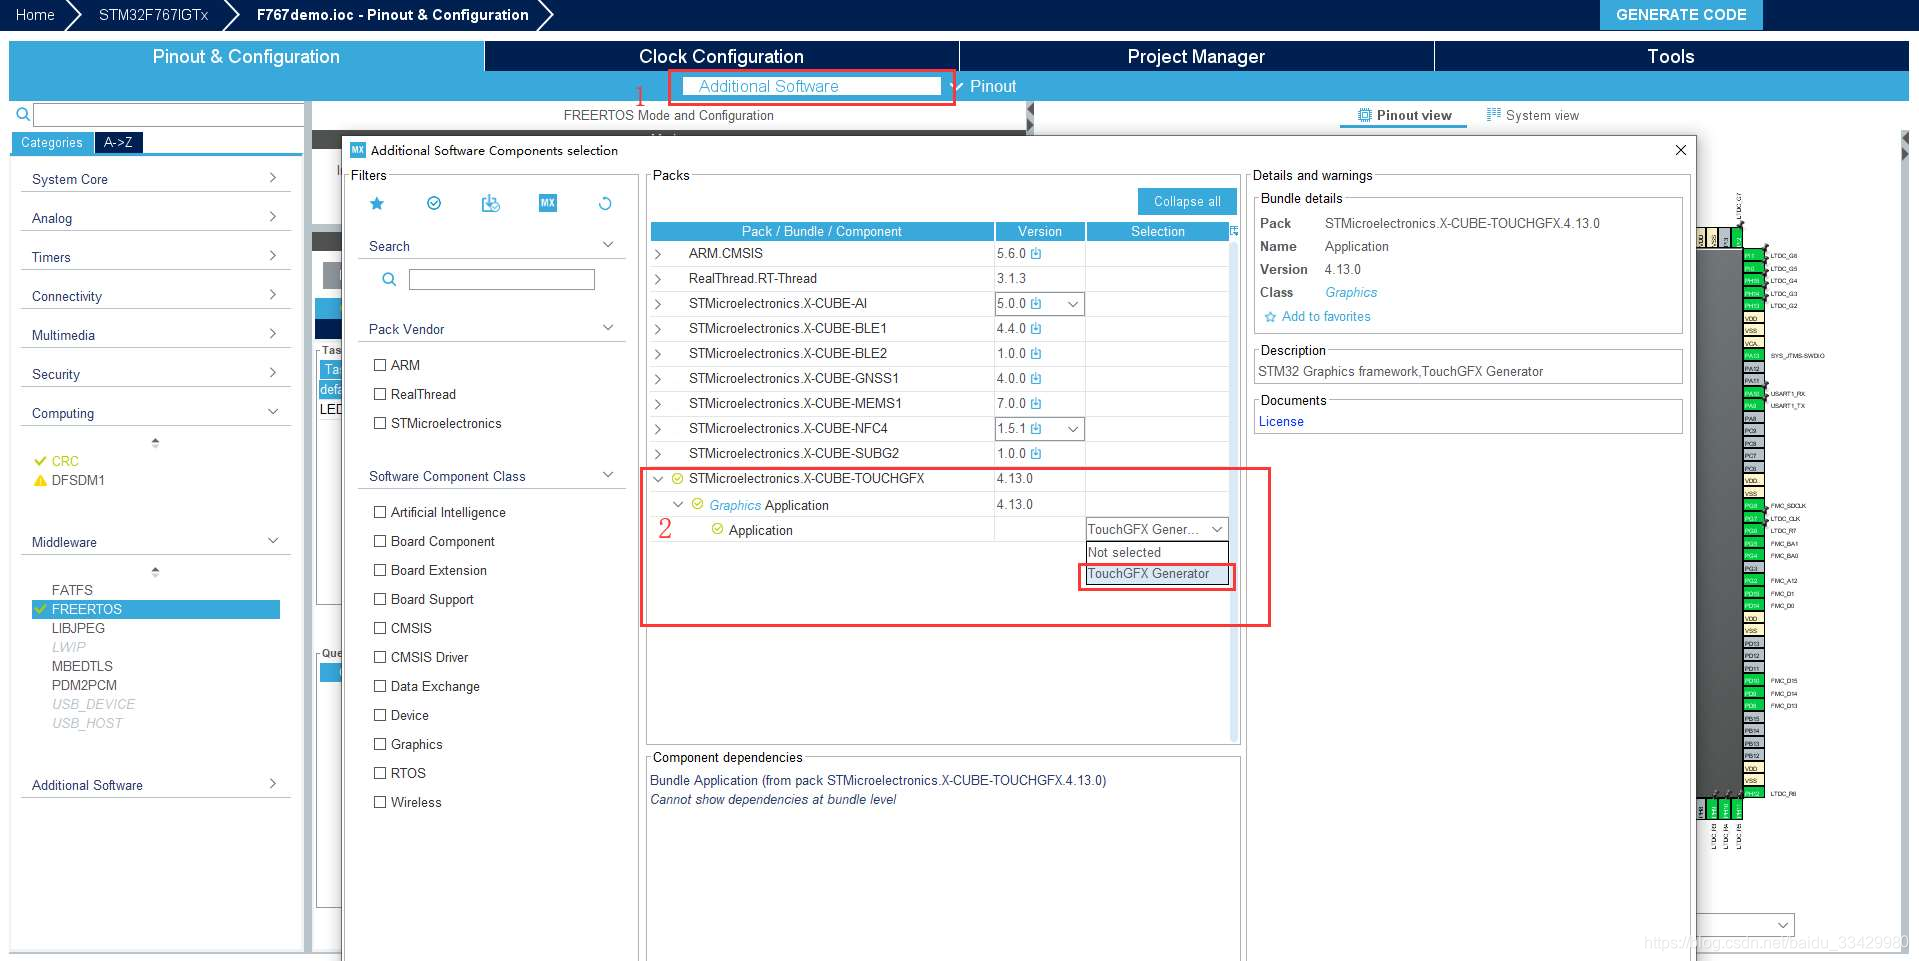Expand the ARM.CMSIS pack row

tap(658, 254)
